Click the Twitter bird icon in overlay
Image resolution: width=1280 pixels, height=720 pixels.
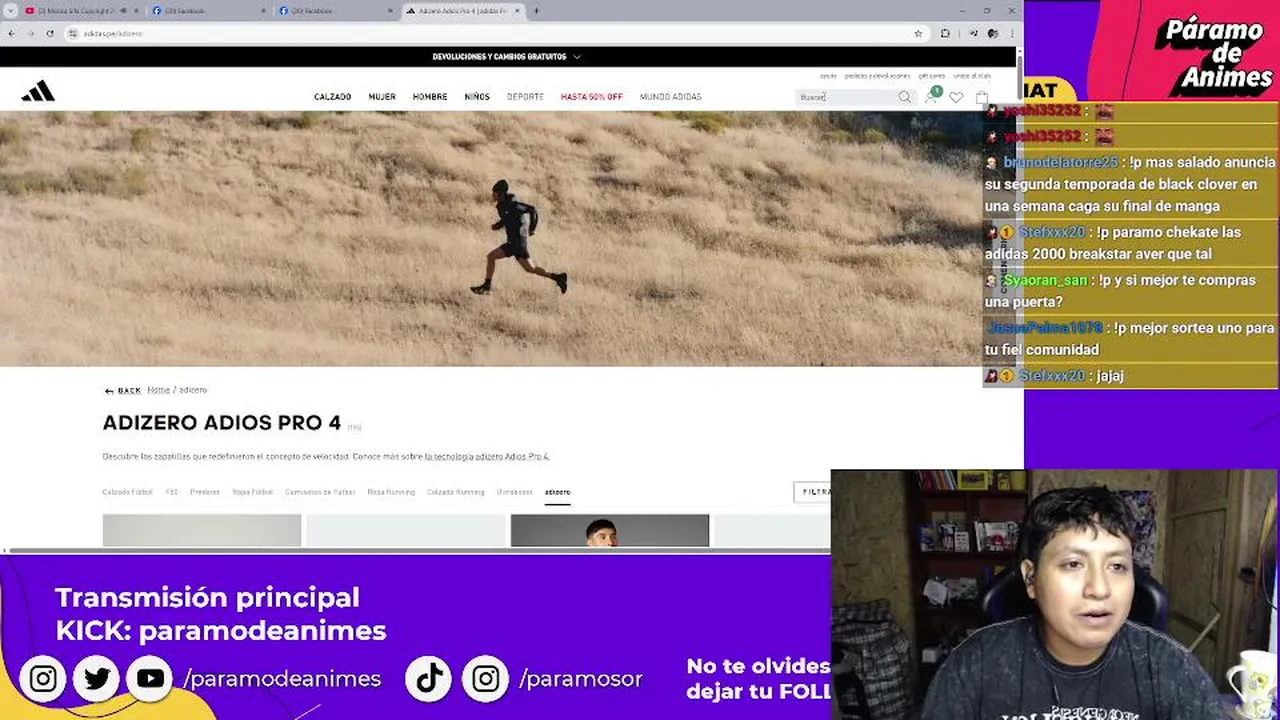tap(97, 679)
